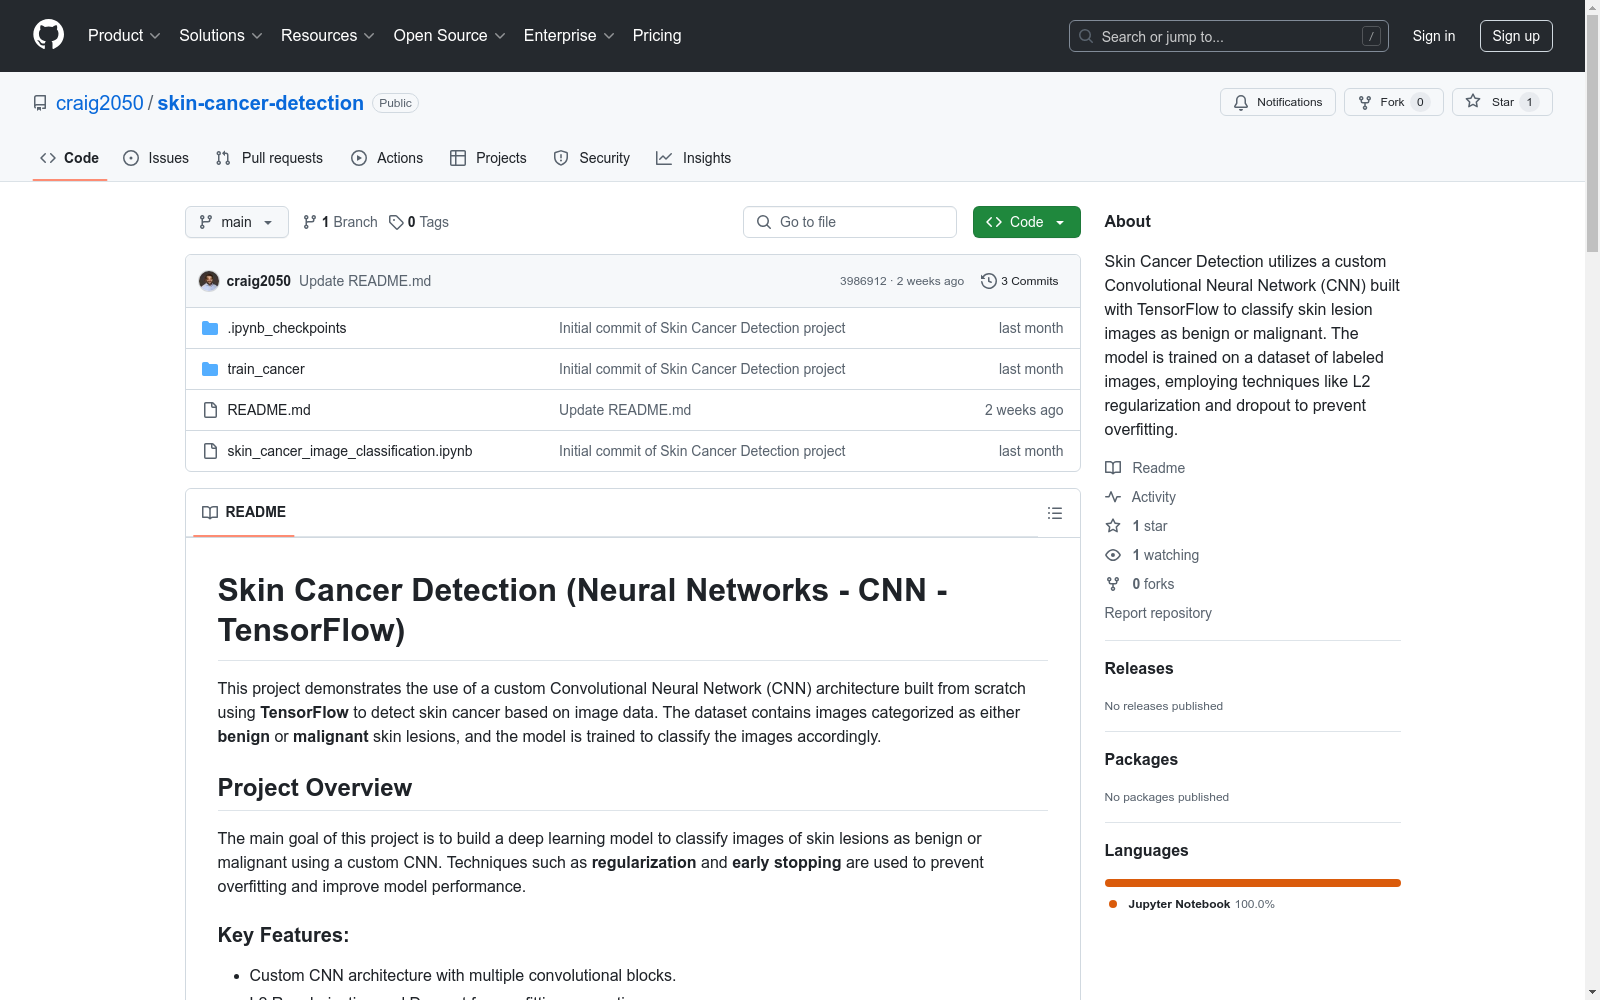Open the latest commit message Update README.md

tap(365, 281)
